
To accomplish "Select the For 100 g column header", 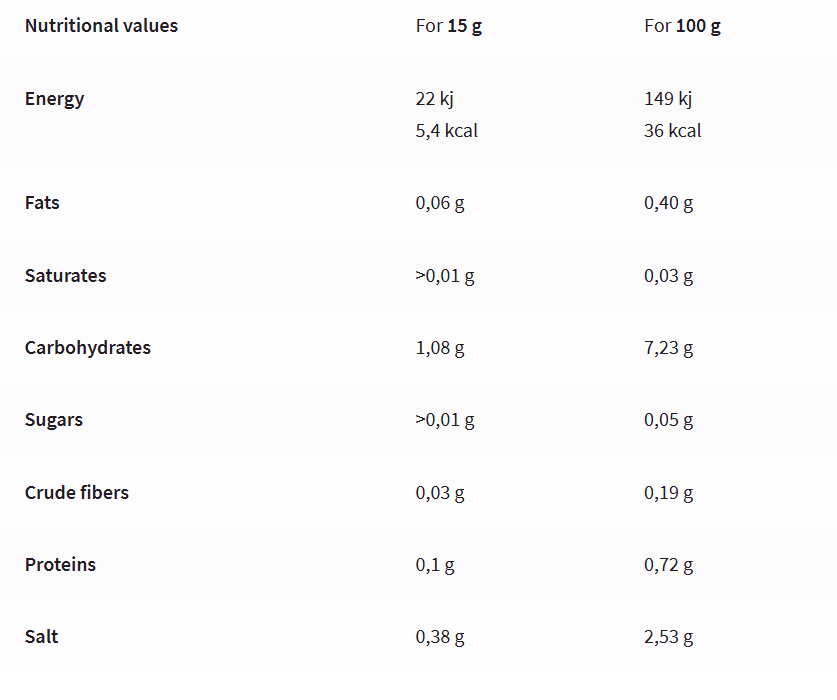I will (x=682, y=27).
